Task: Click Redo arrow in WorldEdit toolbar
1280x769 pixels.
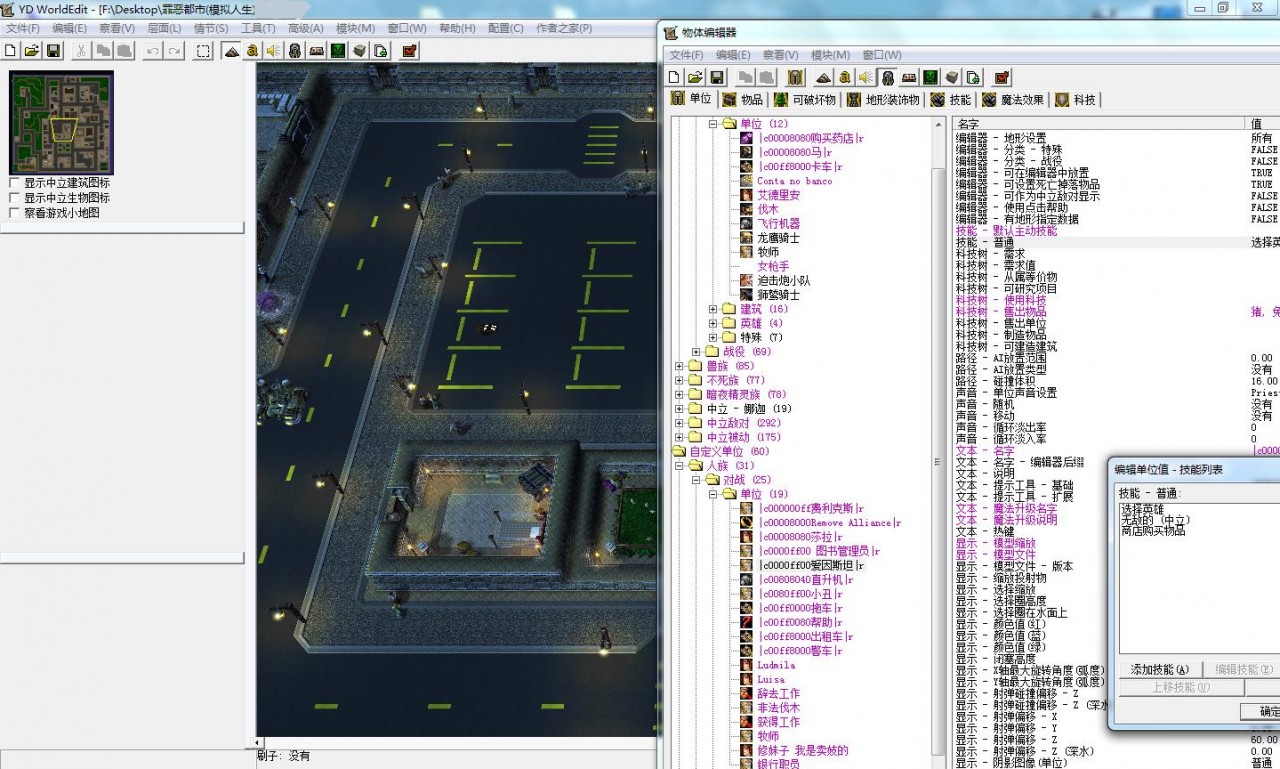Action: 174,50
